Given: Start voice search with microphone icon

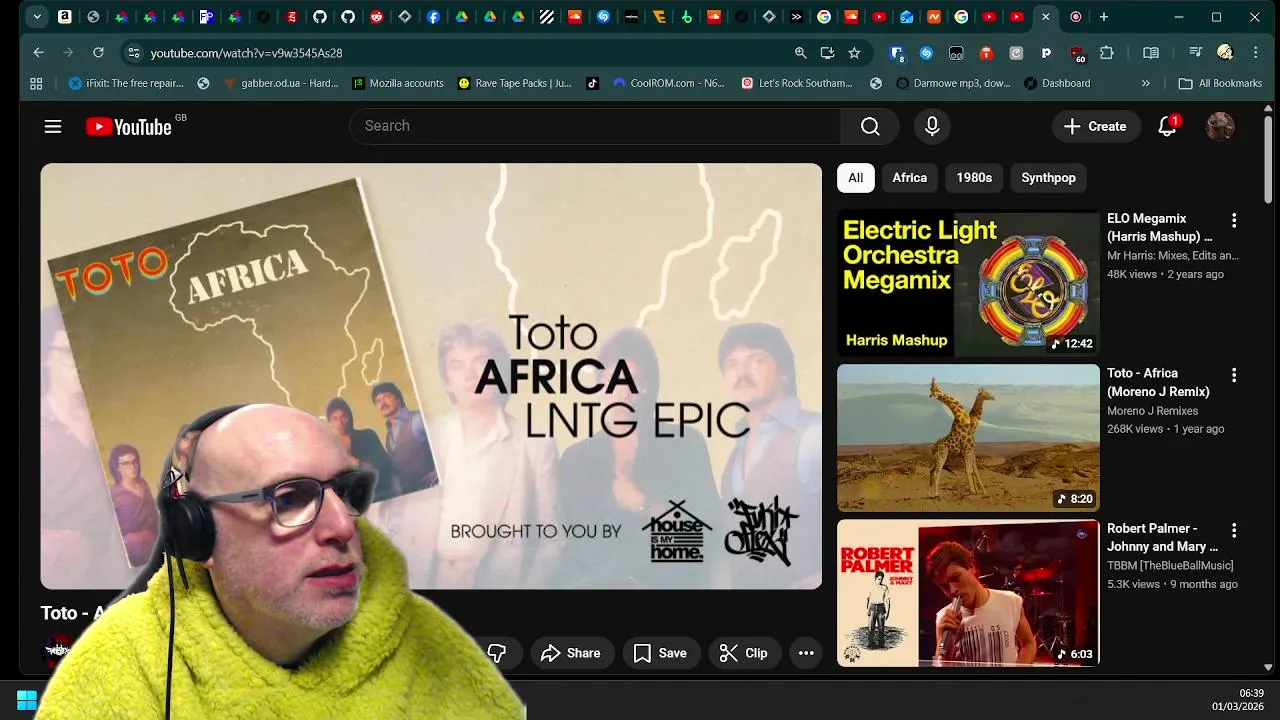Looking at the screenshot, I should pos(932,126).
